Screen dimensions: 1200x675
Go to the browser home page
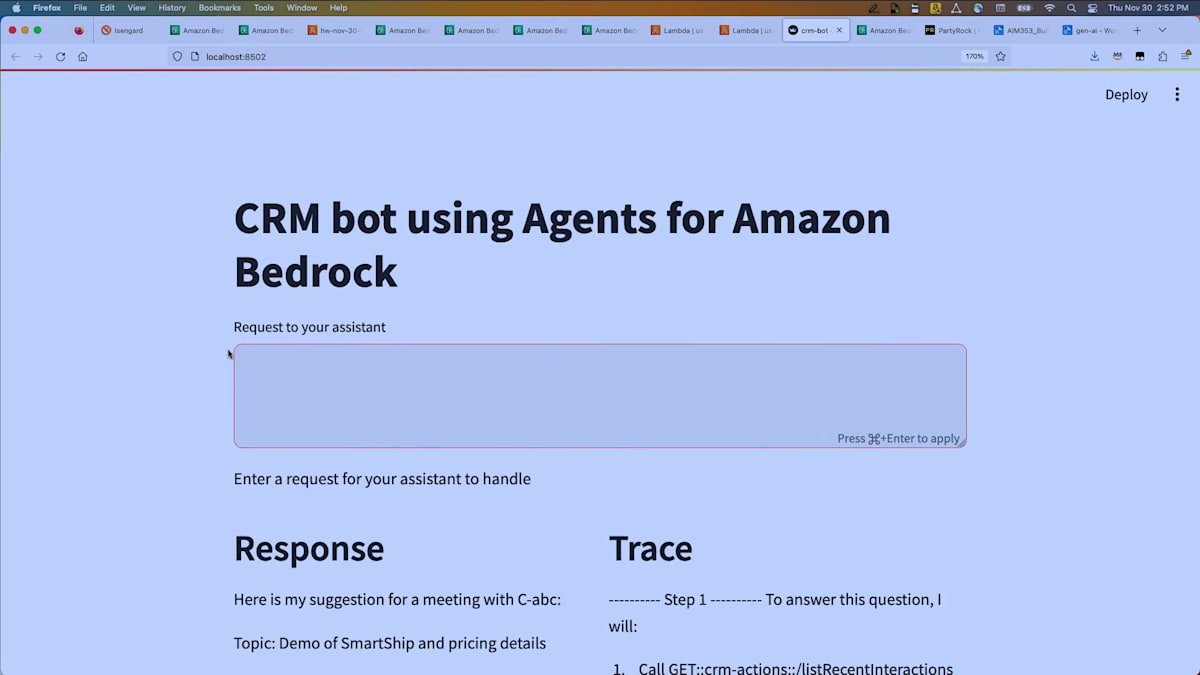pyautogui.click(x=83, y=57)
